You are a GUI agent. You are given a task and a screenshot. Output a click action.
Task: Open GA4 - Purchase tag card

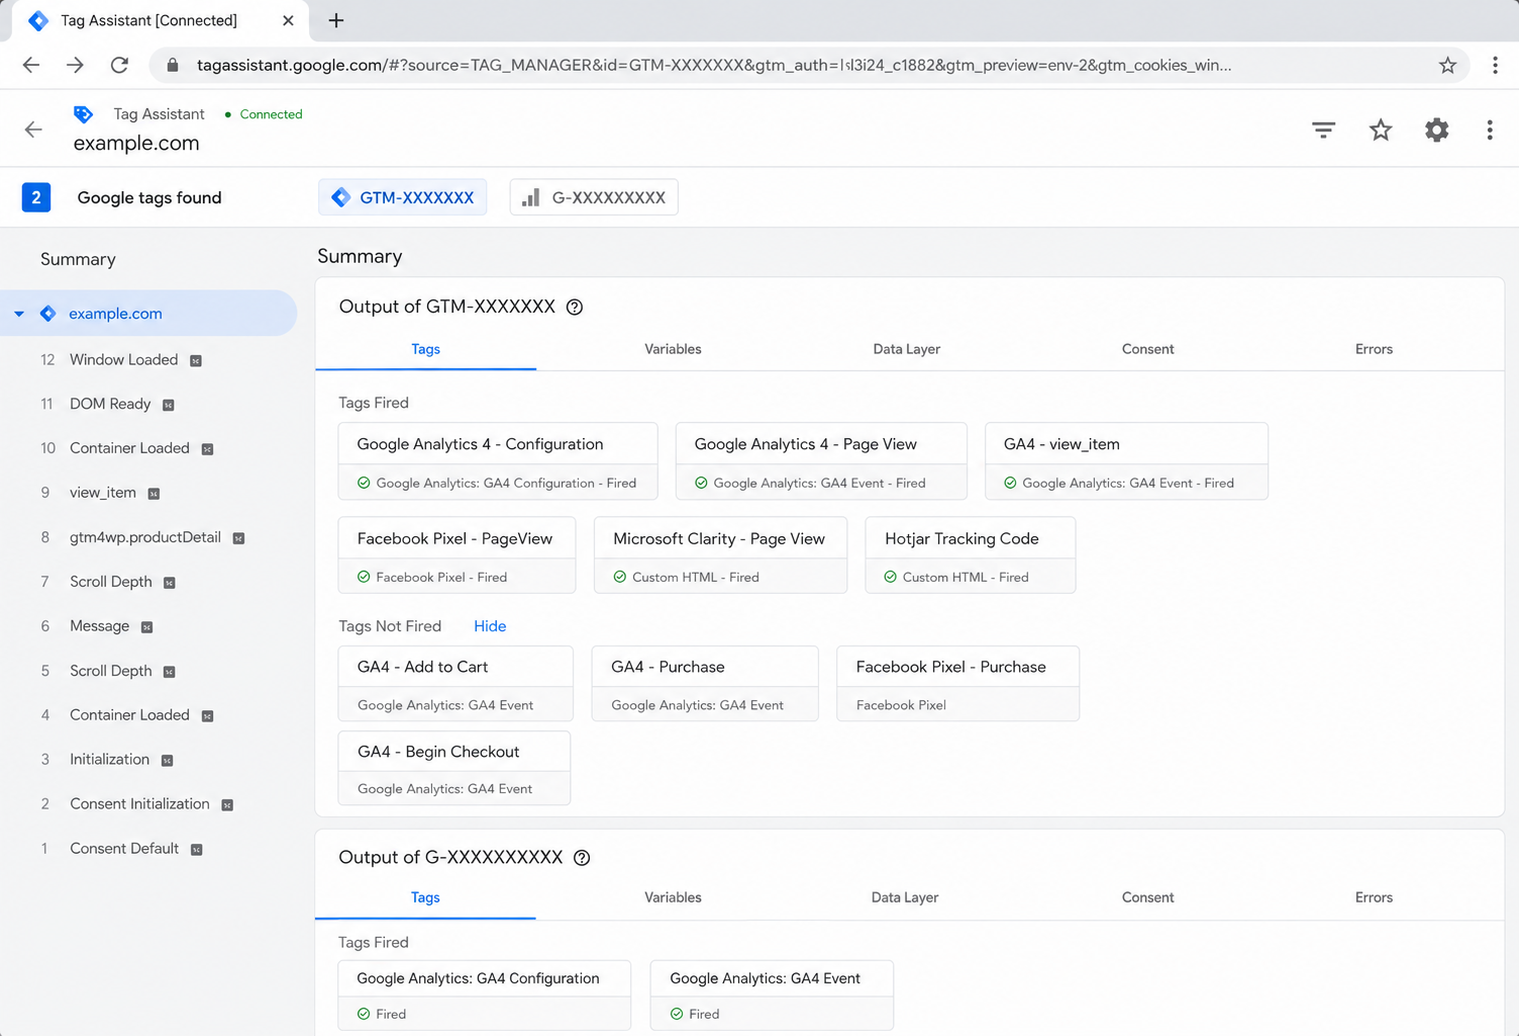click(705, 683)
